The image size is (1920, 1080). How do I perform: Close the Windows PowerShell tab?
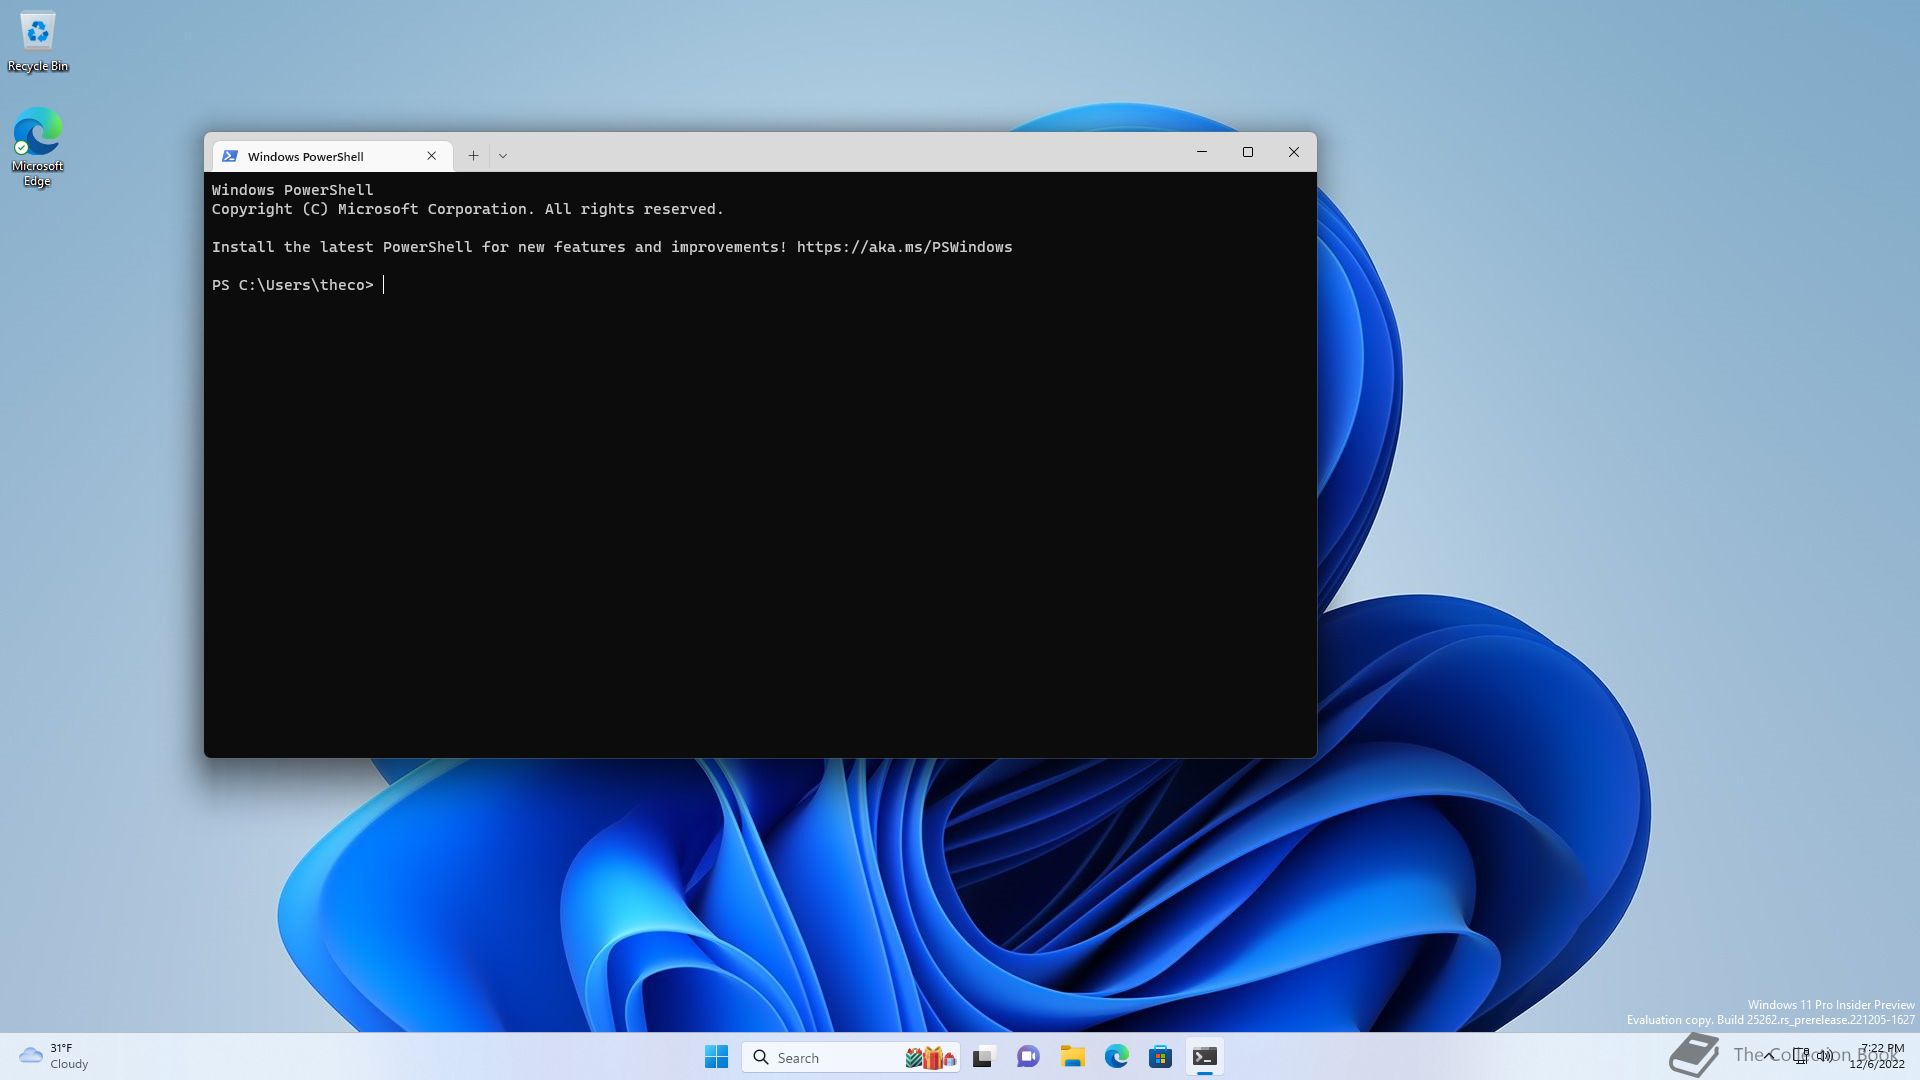(x=432, y=156)
